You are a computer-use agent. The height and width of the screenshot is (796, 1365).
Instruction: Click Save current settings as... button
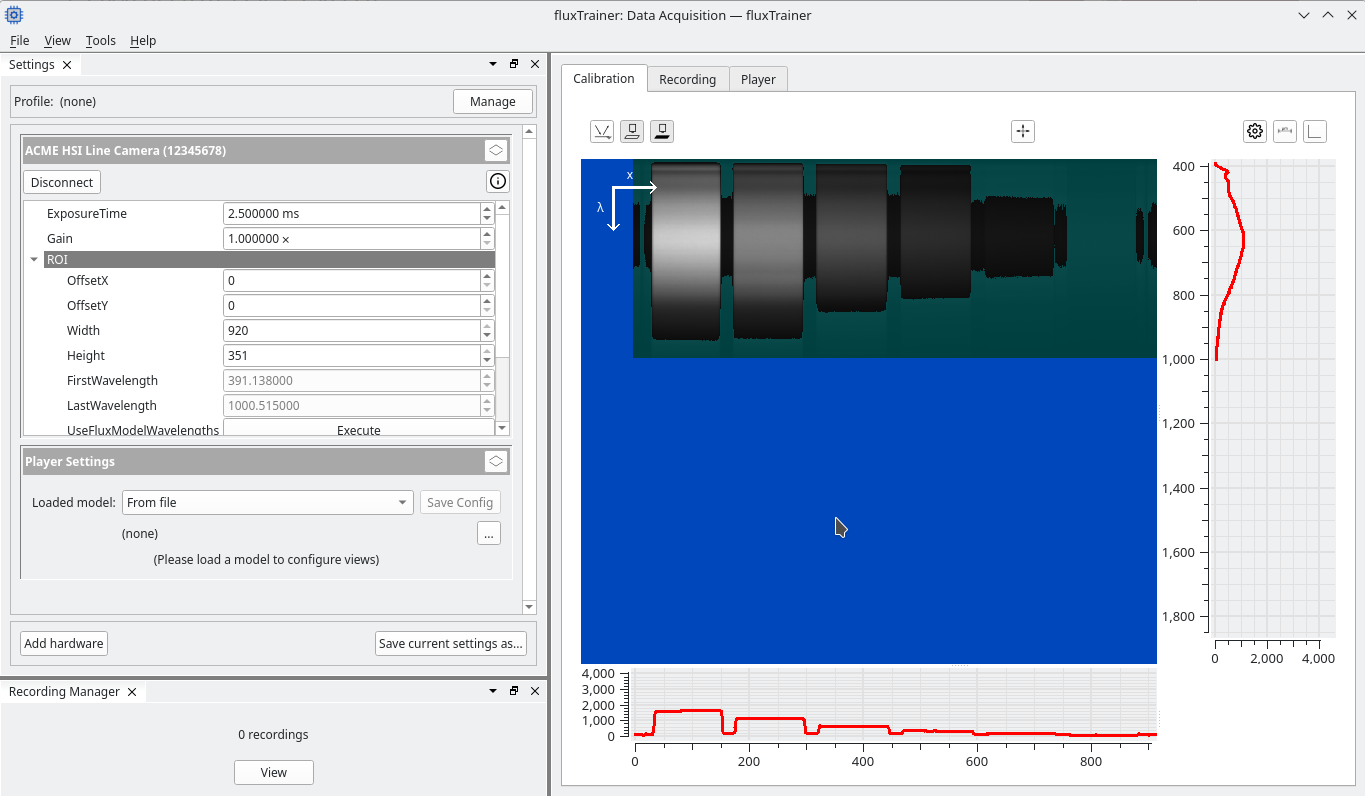click(451, 643)
